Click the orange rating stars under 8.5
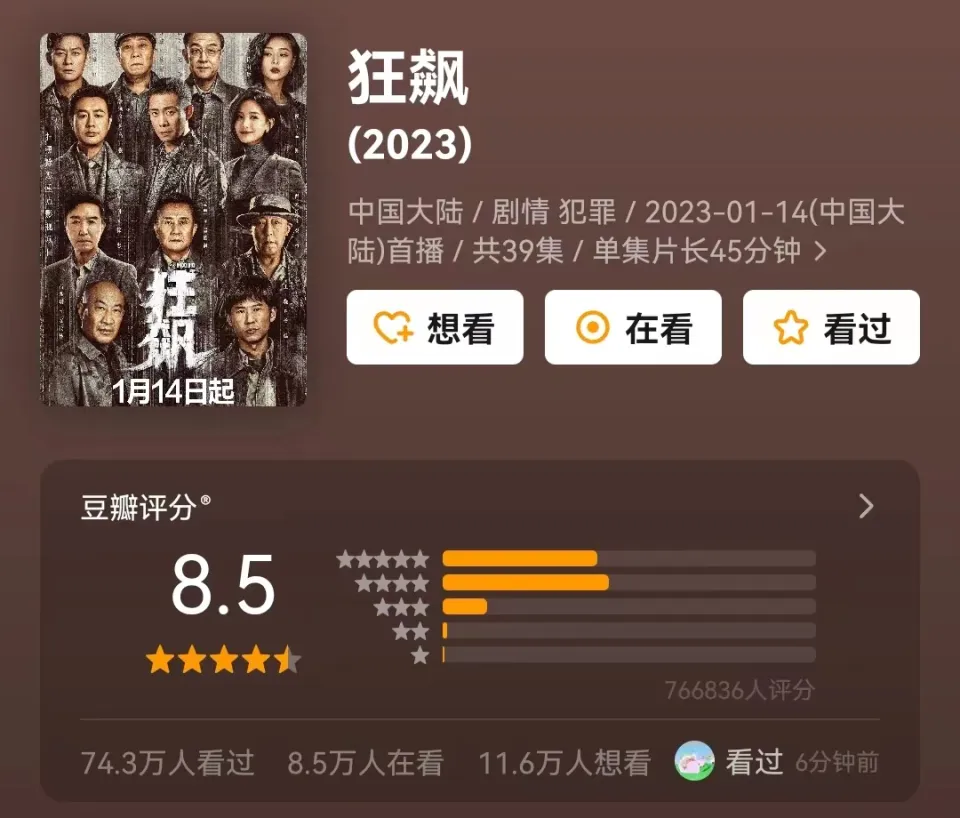 coord(224,660)
